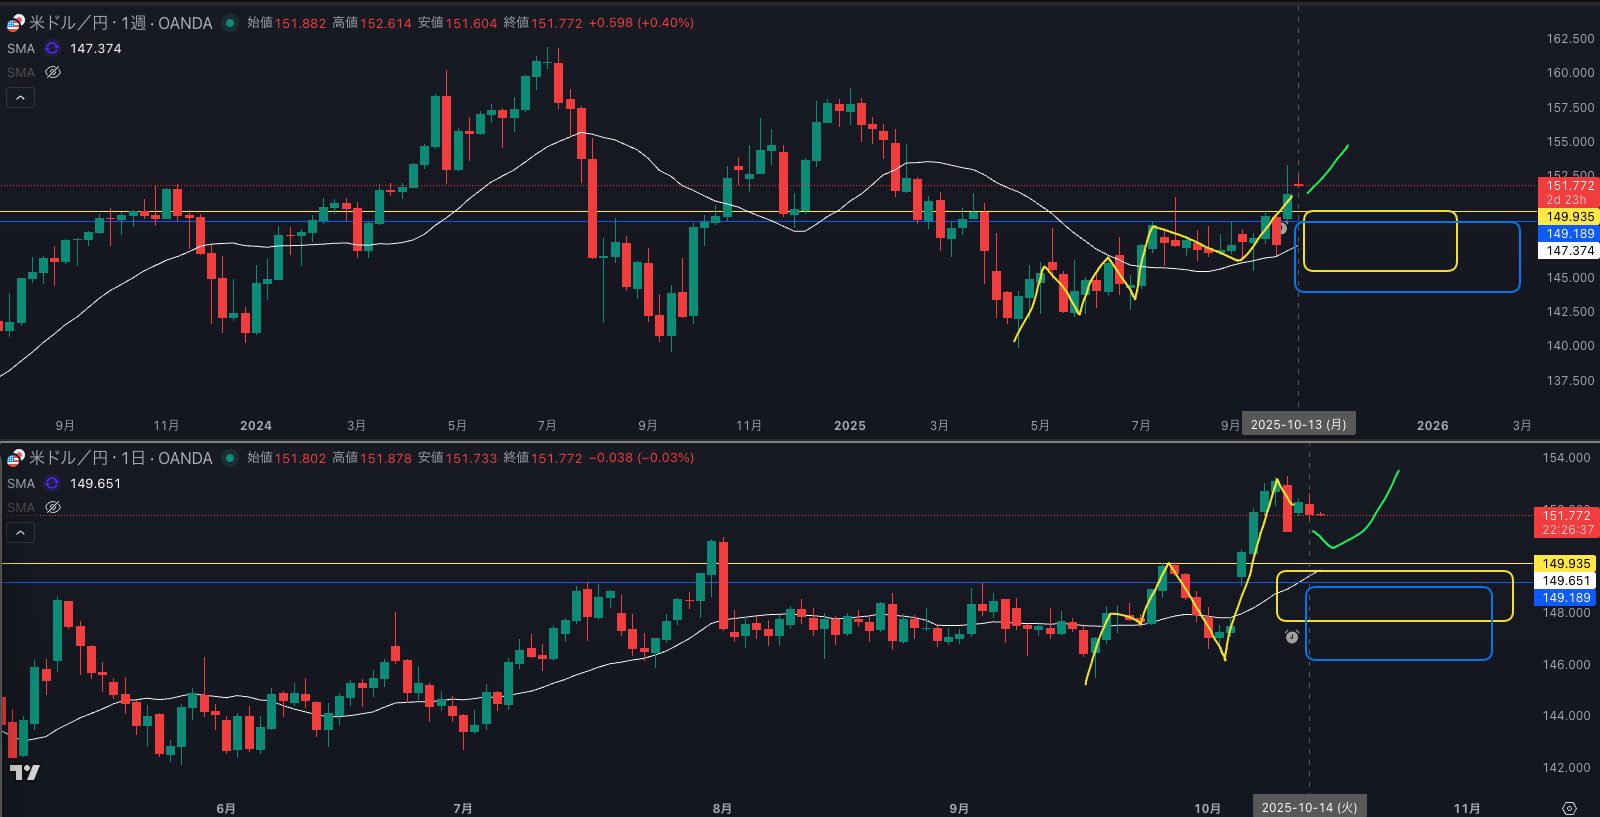This screenshot has width=1600, height=817.
Task: Open chart settings hexagon icon at bottom right
Action: tap(1569, 808)
